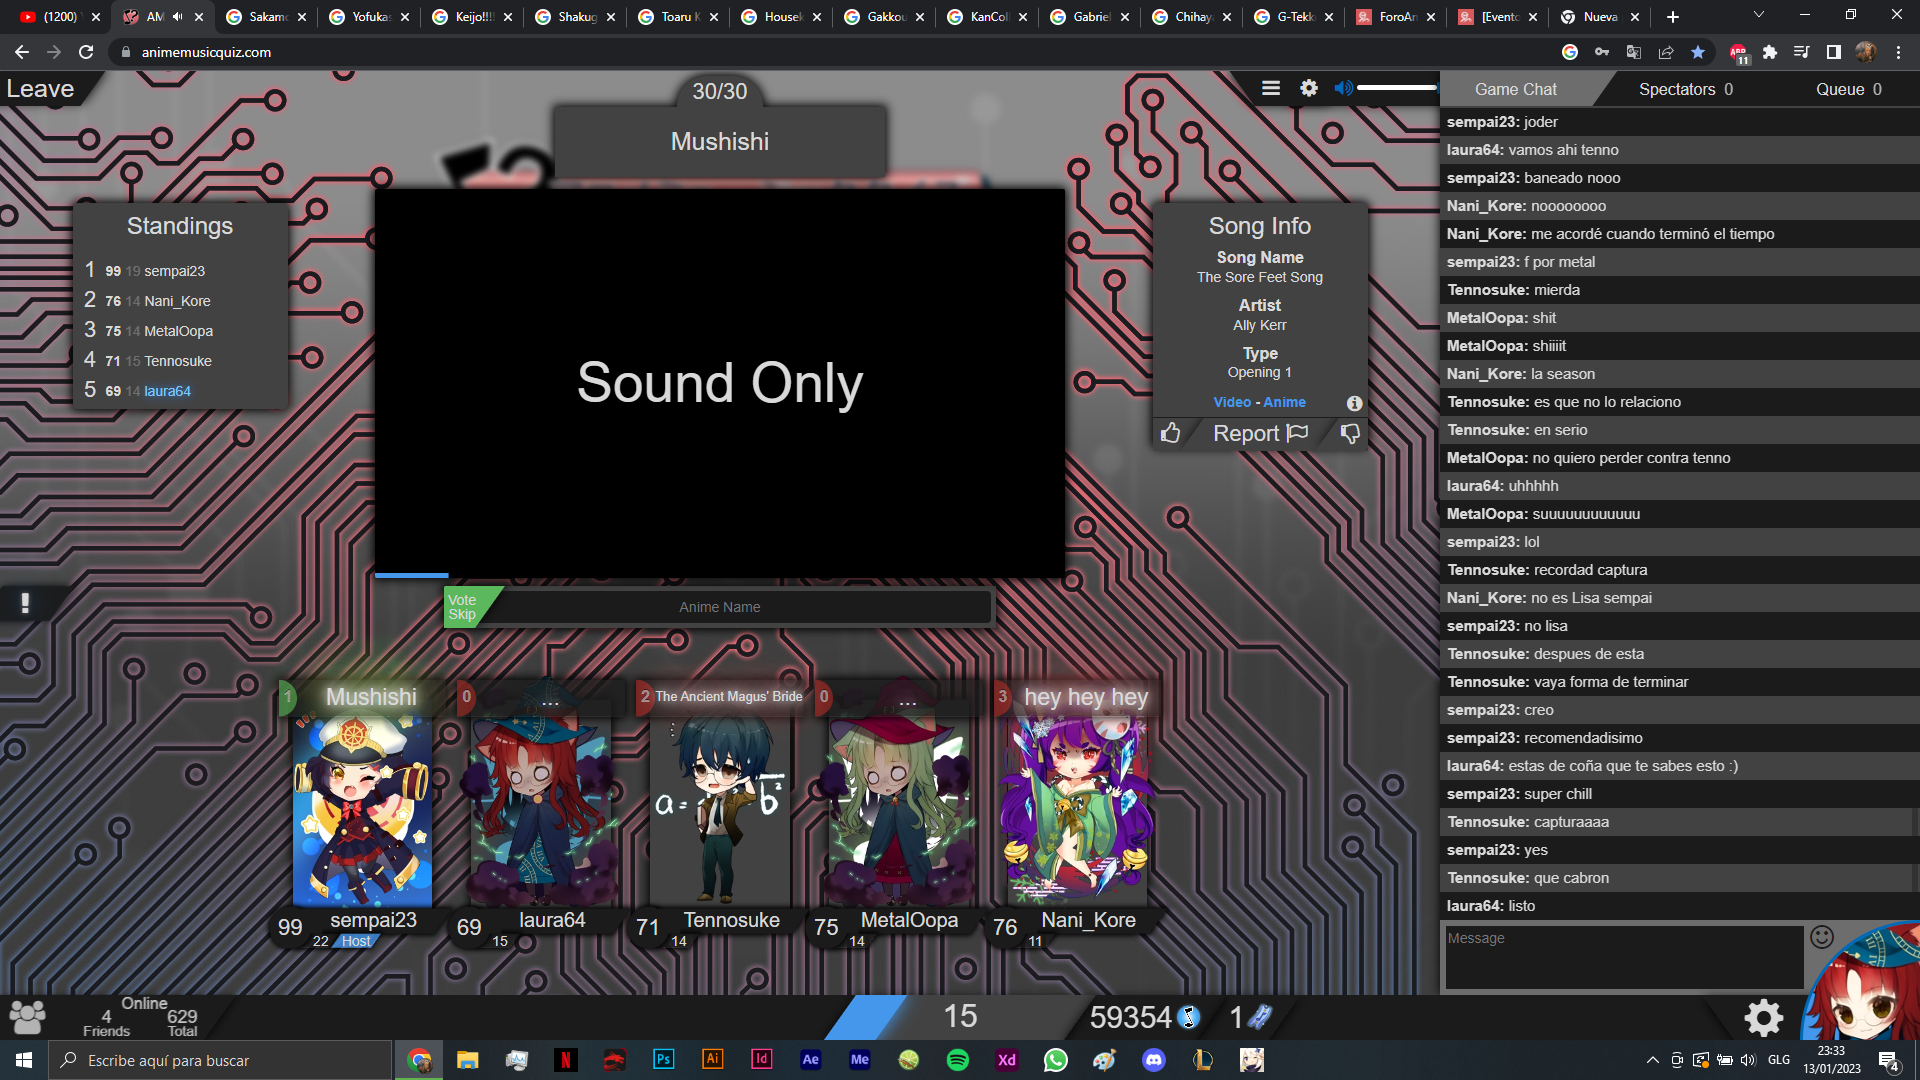Click the thumbs up like song icon
The width and height of the screenshot is (1920, 1080).
(x=1170, y=433)
